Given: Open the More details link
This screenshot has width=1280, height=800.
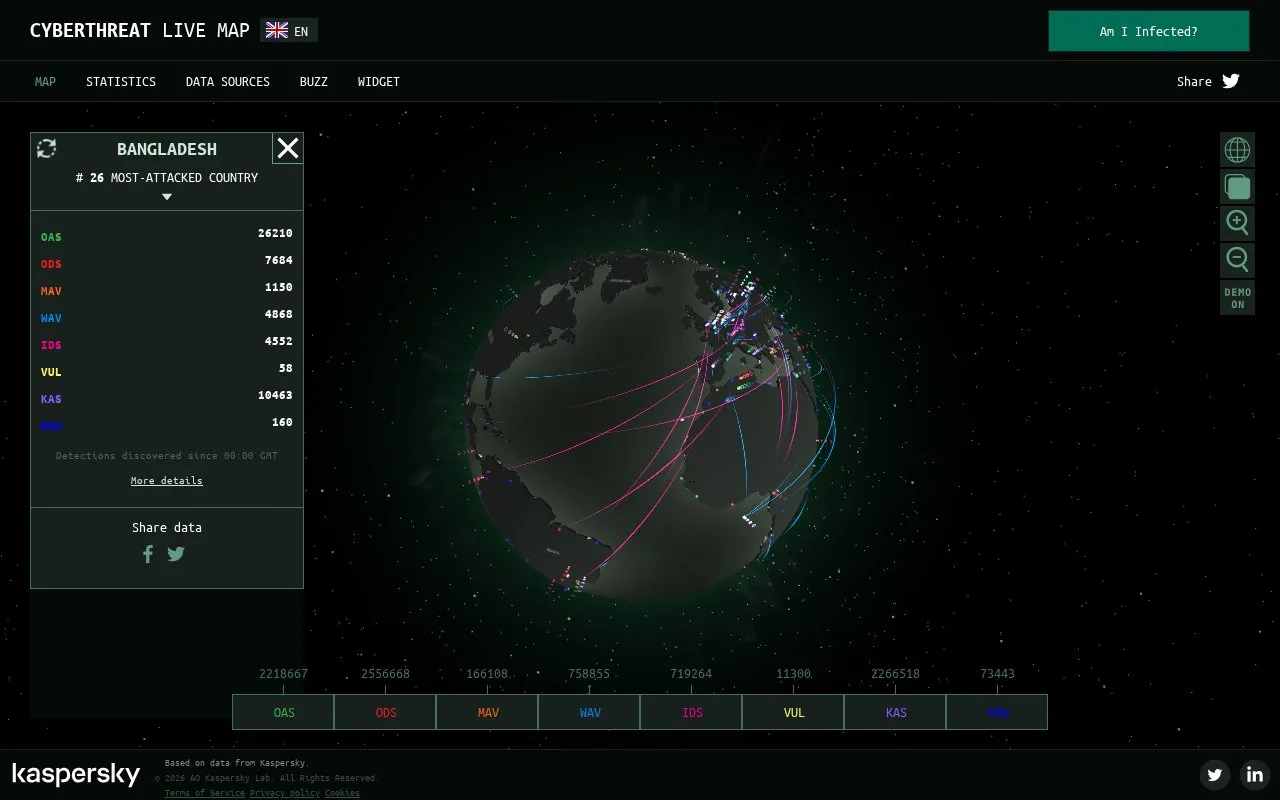Looking at the screenshot, I should pos(167,481).
